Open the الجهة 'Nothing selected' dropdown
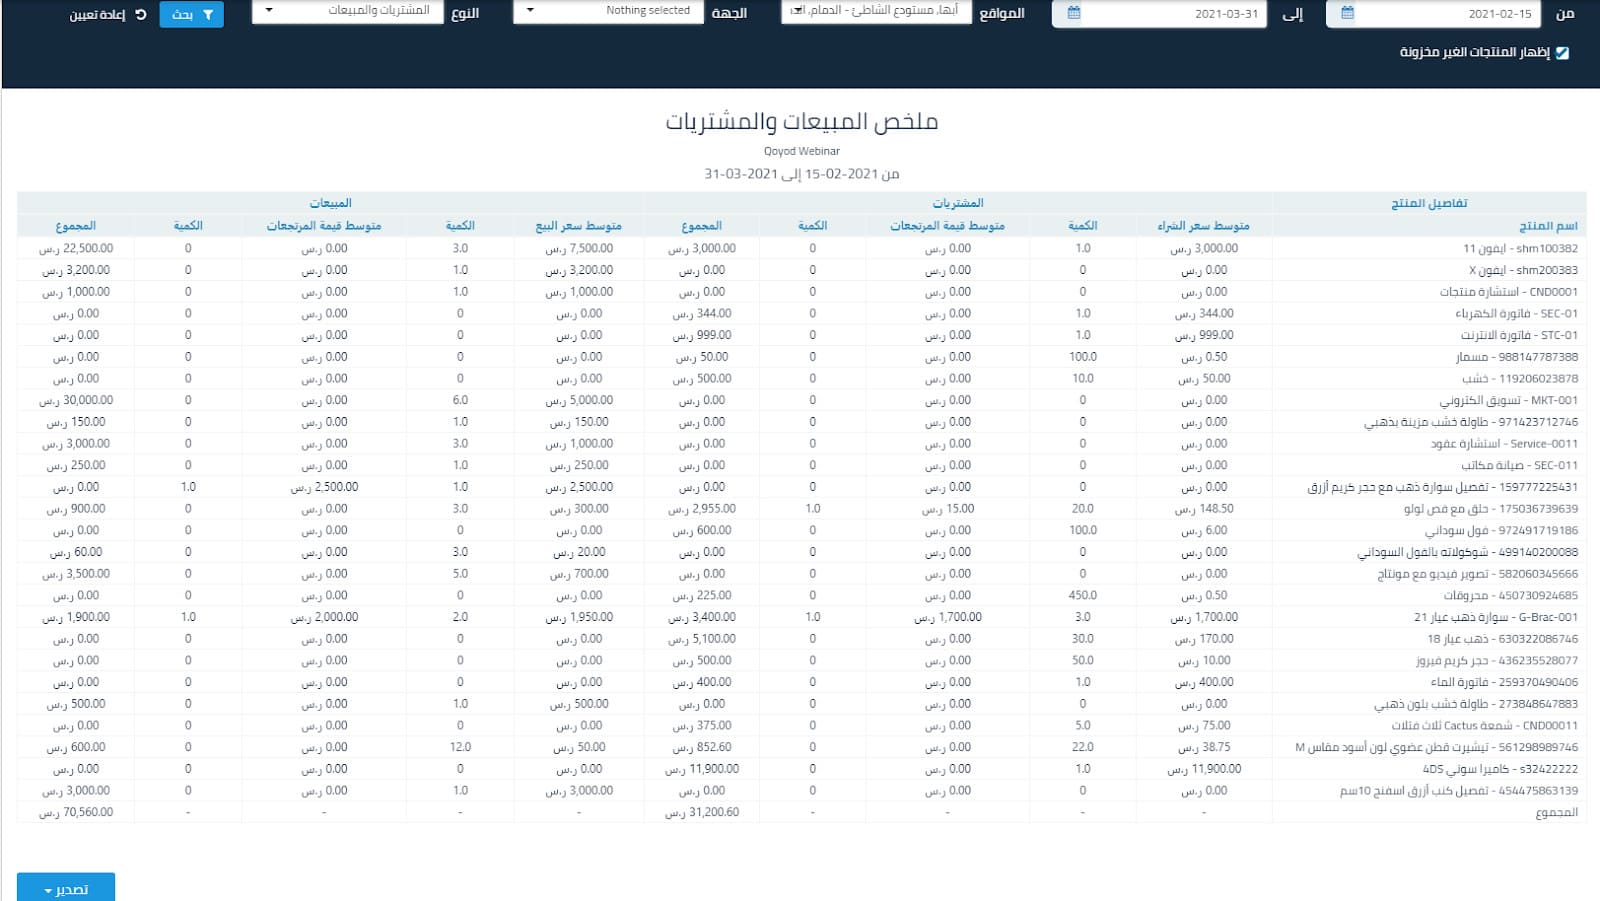The image size is (1600, 901). [x=606, y=11]
